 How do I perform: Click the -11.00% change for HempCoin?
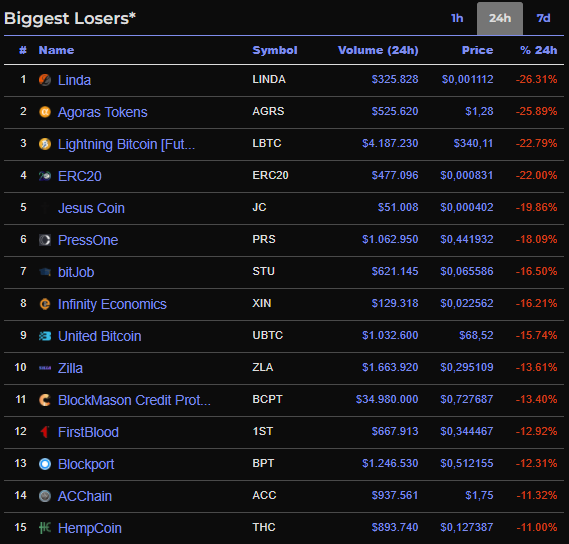click(536, 527)
